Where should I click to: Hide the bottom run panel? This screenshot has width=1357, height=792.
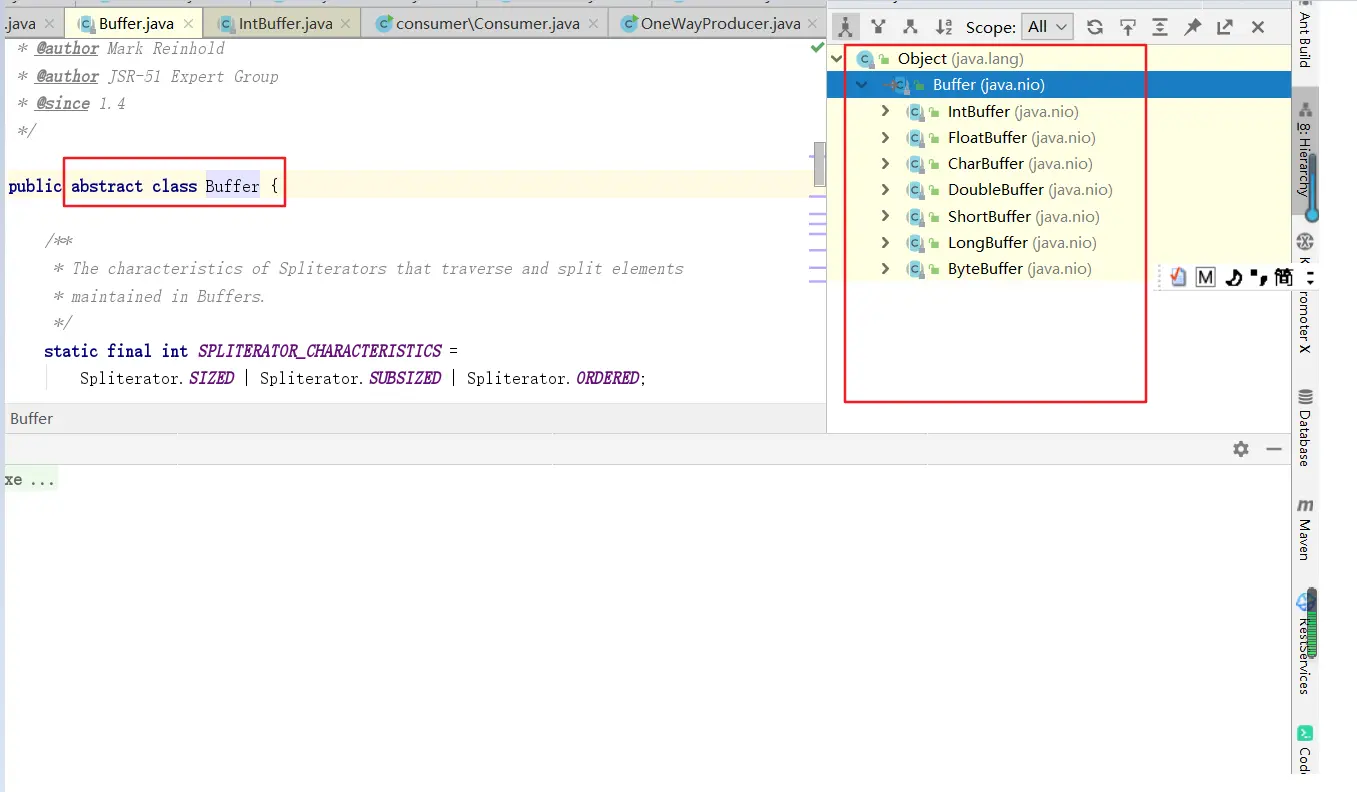pos(1274,449)
